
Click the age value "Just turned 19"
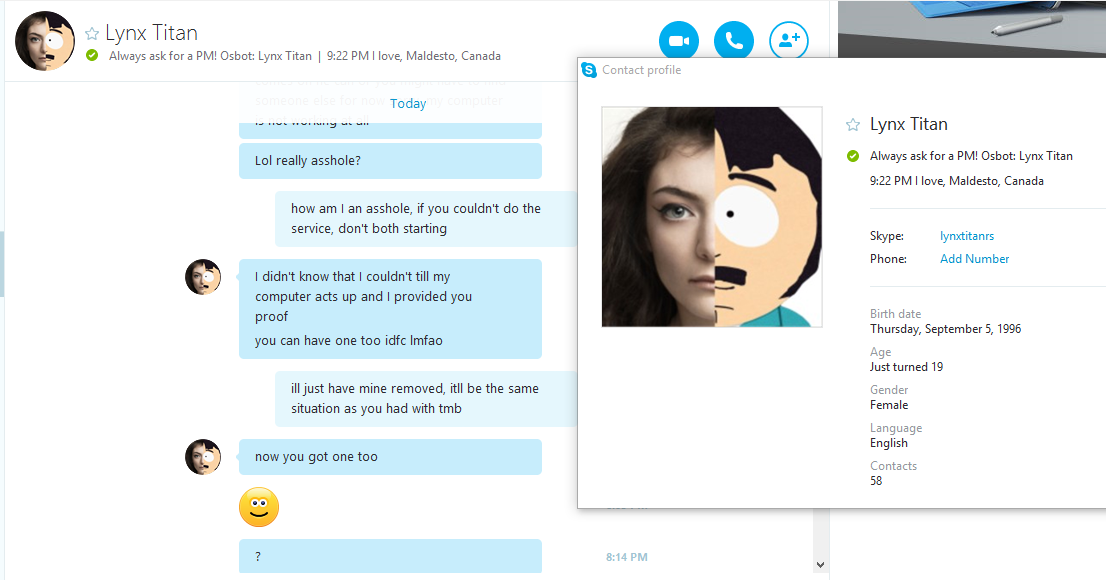tap(906, 367)
